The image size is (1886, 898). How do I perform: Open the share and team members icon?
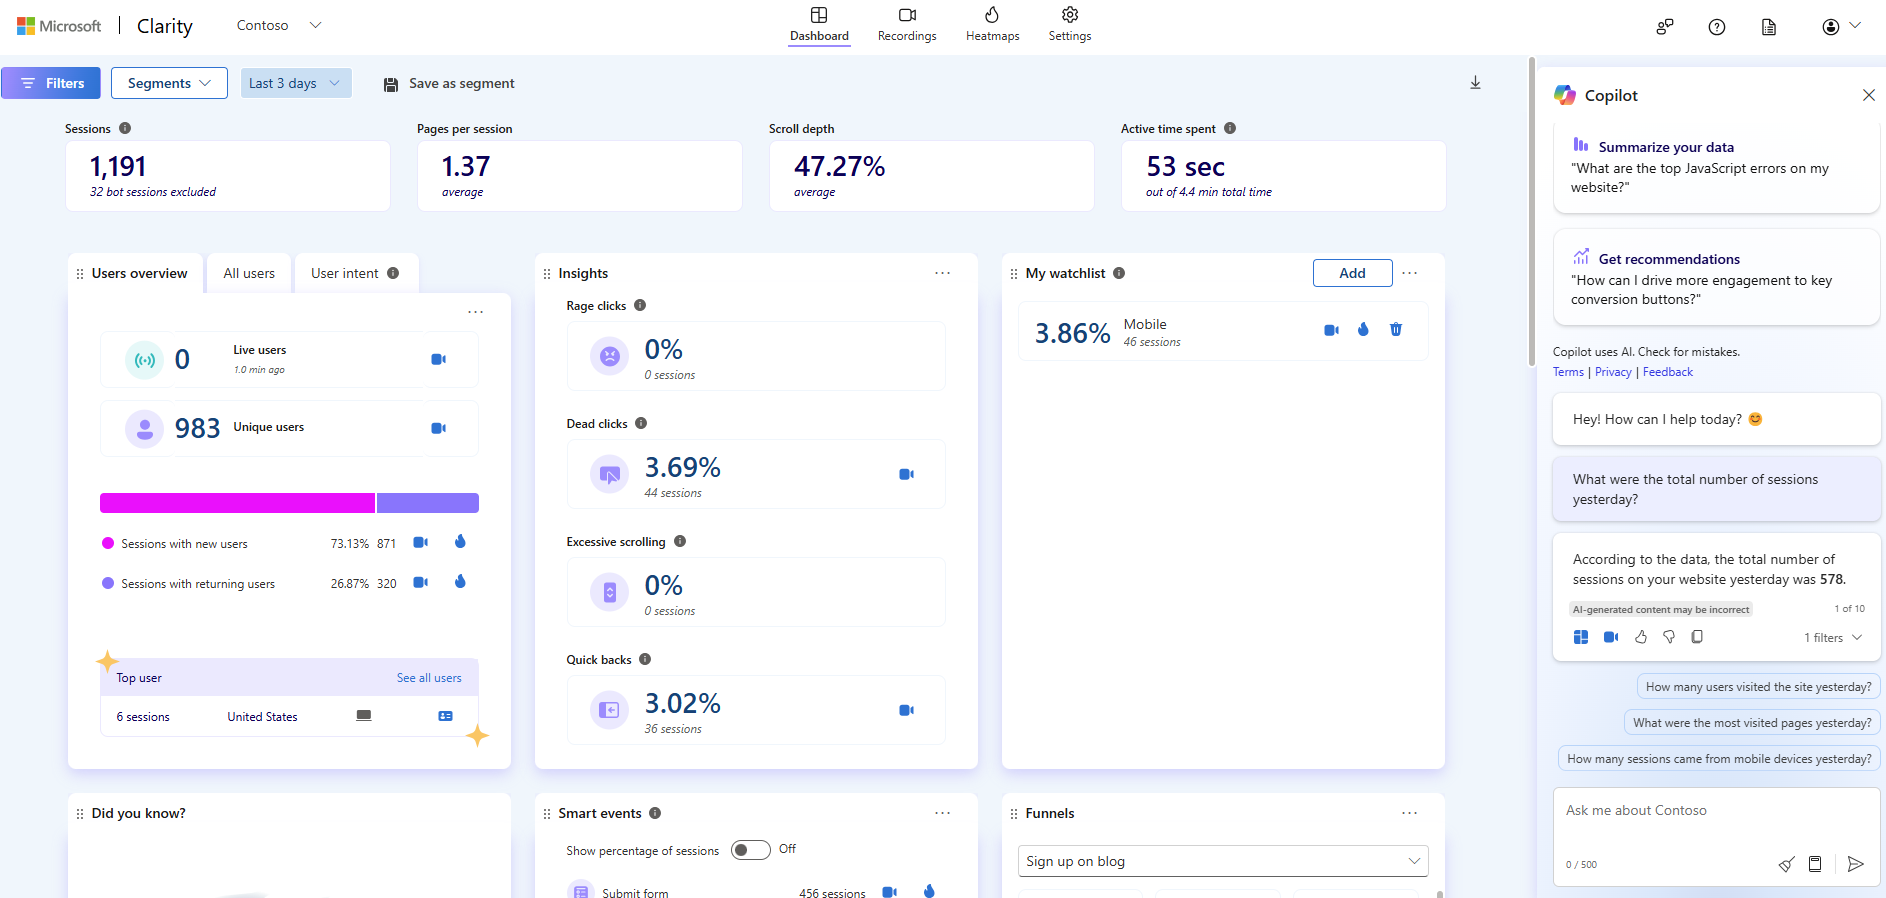pyautogui.click(x=1665, y=27)
